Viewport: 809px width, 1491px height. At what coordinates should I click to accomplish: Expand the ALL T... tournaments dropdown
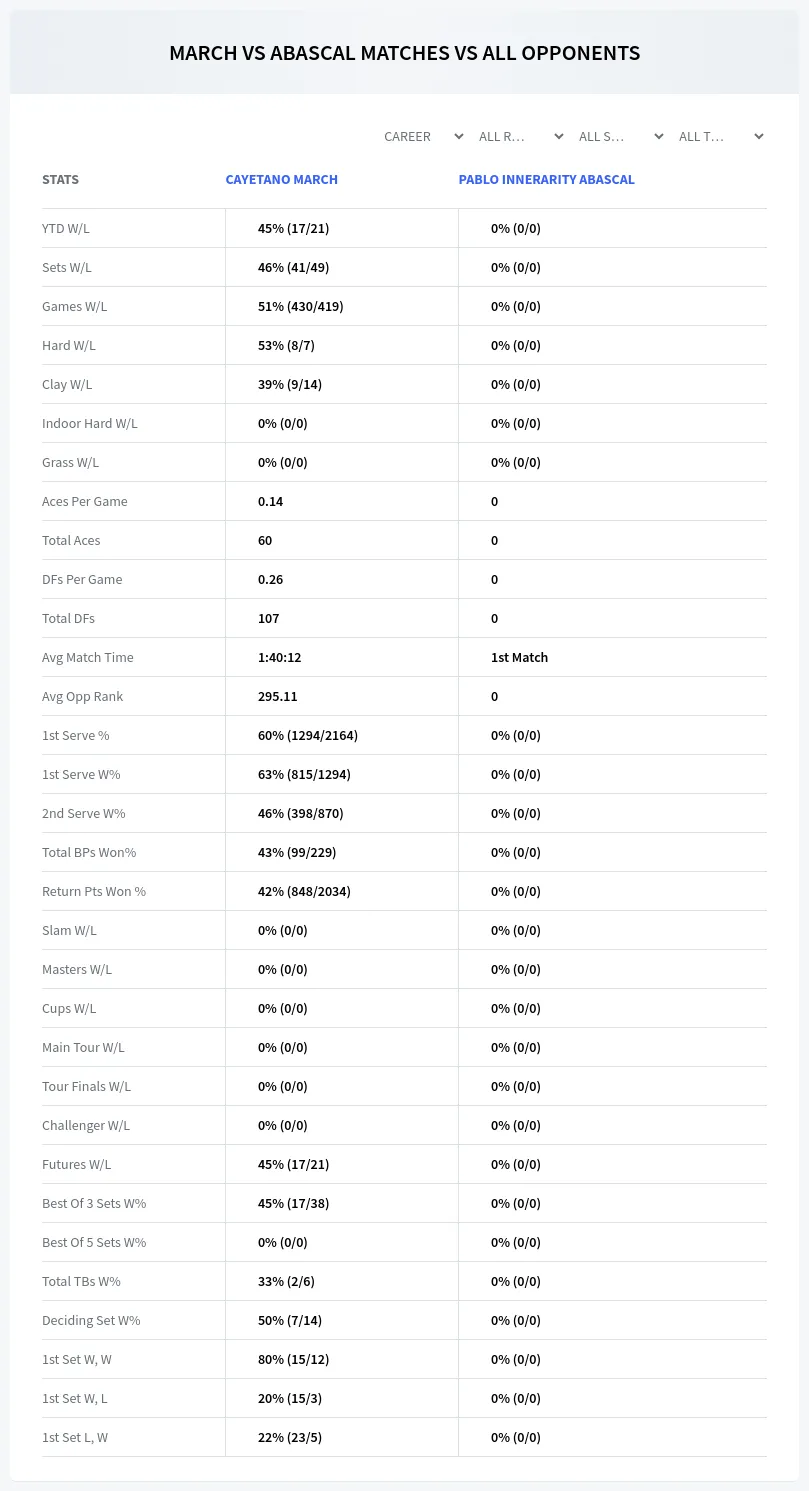(x=720, y=136)
